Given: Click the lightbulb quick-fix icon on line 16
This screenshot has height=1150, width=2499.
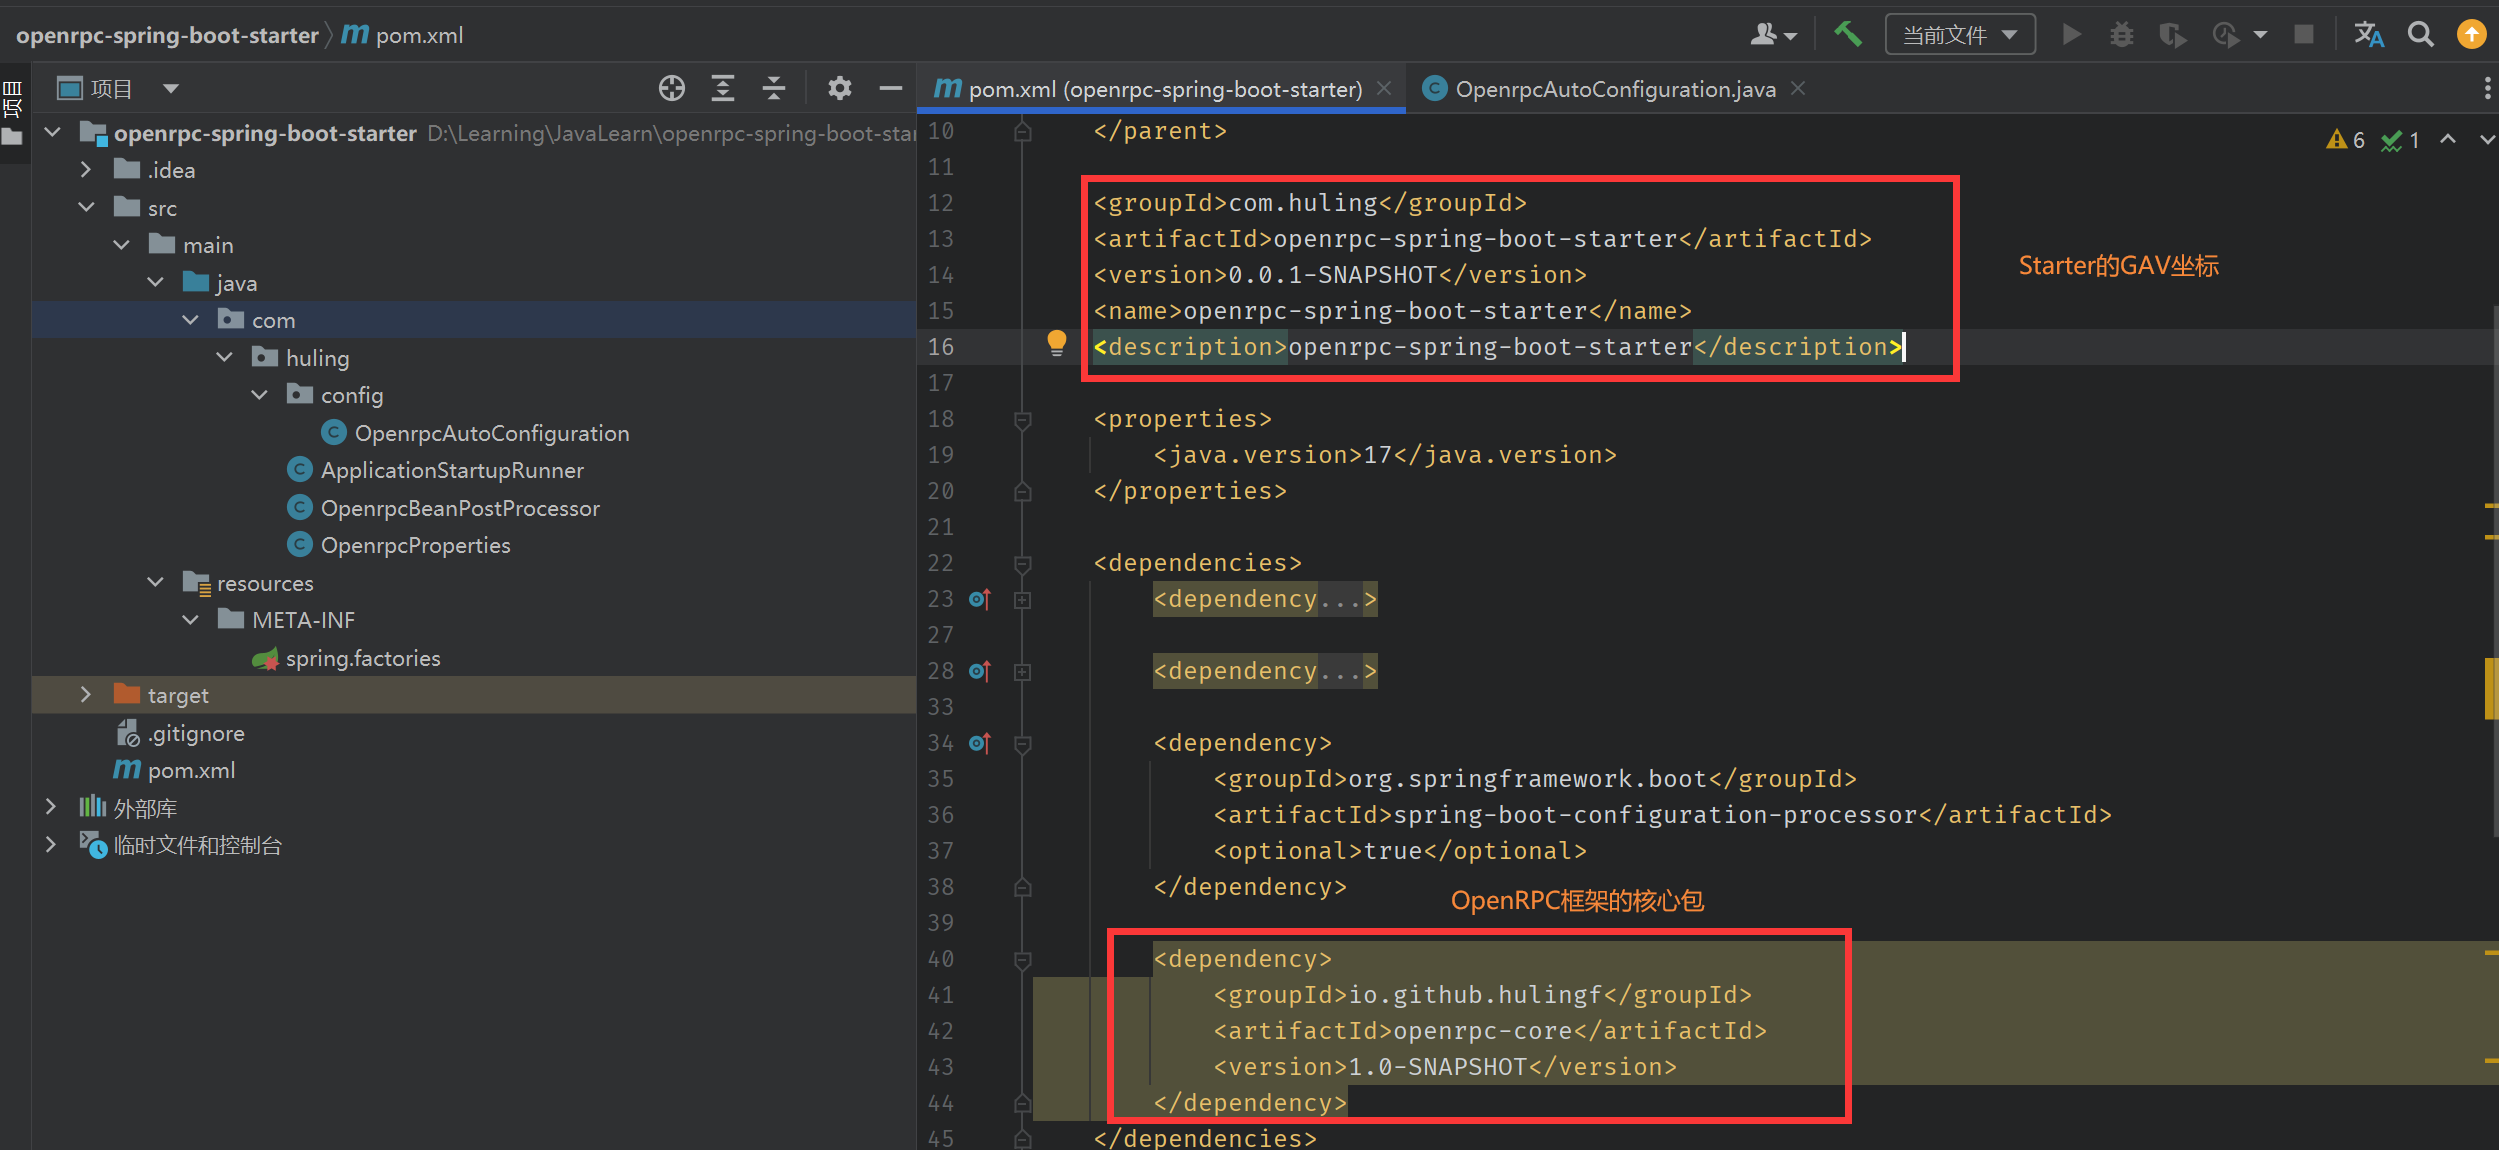Looking at the screenshot, I should pos(1056,343).
